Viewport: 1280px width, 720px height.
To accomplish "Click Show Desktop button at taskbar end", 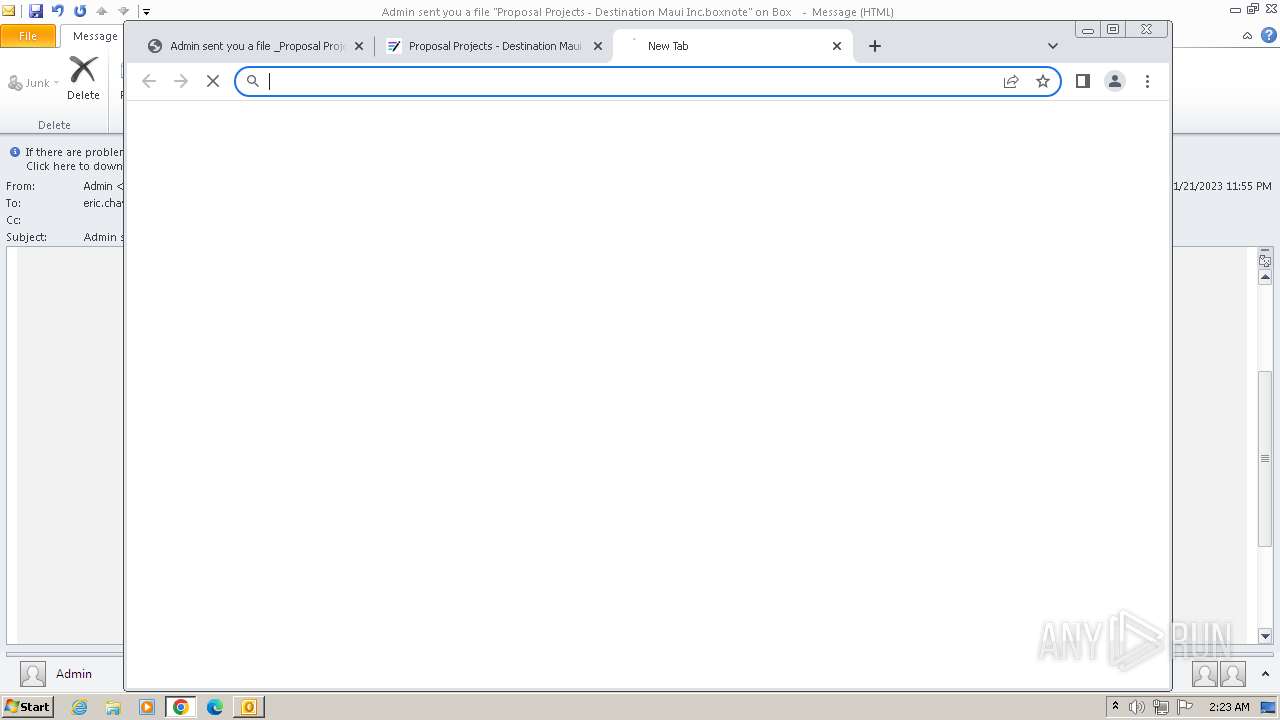I will 1270,707.
